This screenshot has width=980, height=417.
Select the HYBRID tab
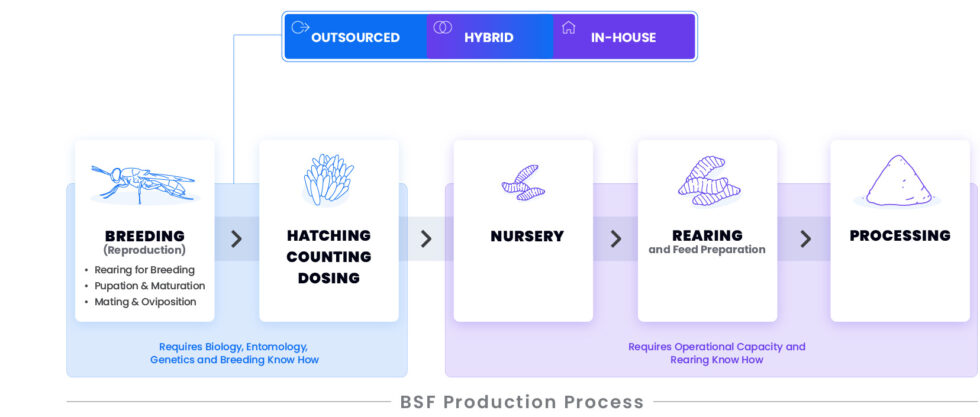pos(490,37)
